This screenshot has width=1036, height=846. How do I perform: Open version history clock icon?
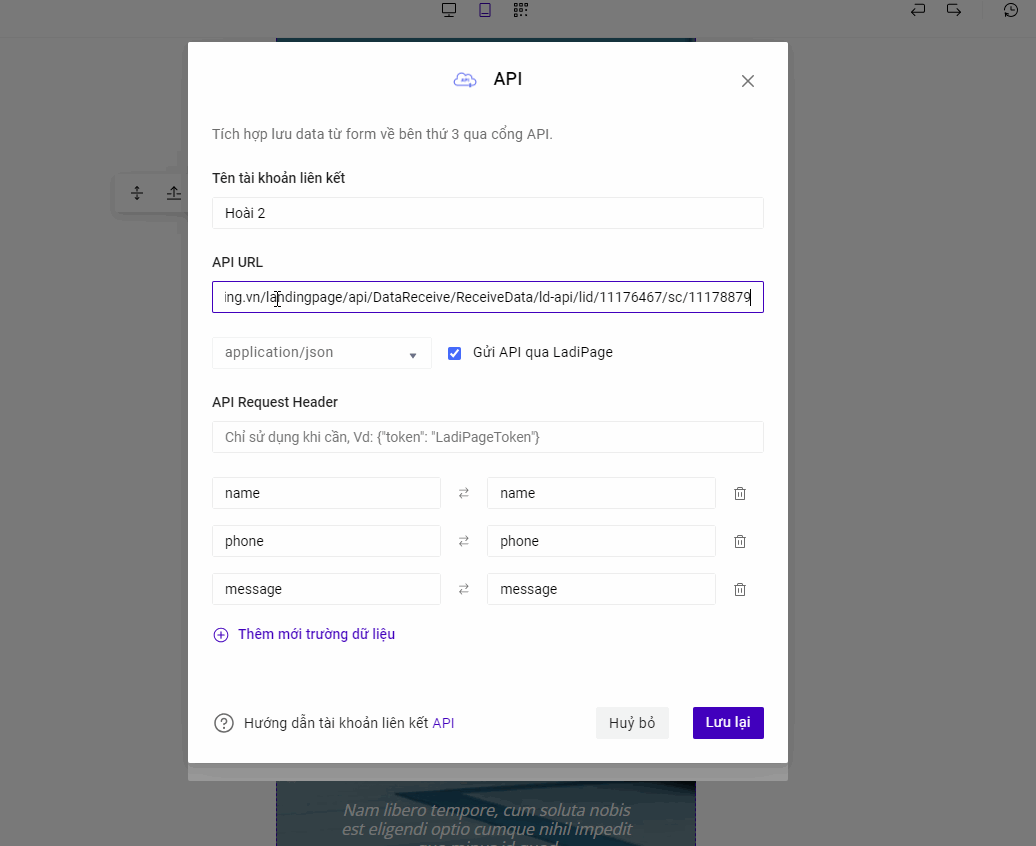1011,10
